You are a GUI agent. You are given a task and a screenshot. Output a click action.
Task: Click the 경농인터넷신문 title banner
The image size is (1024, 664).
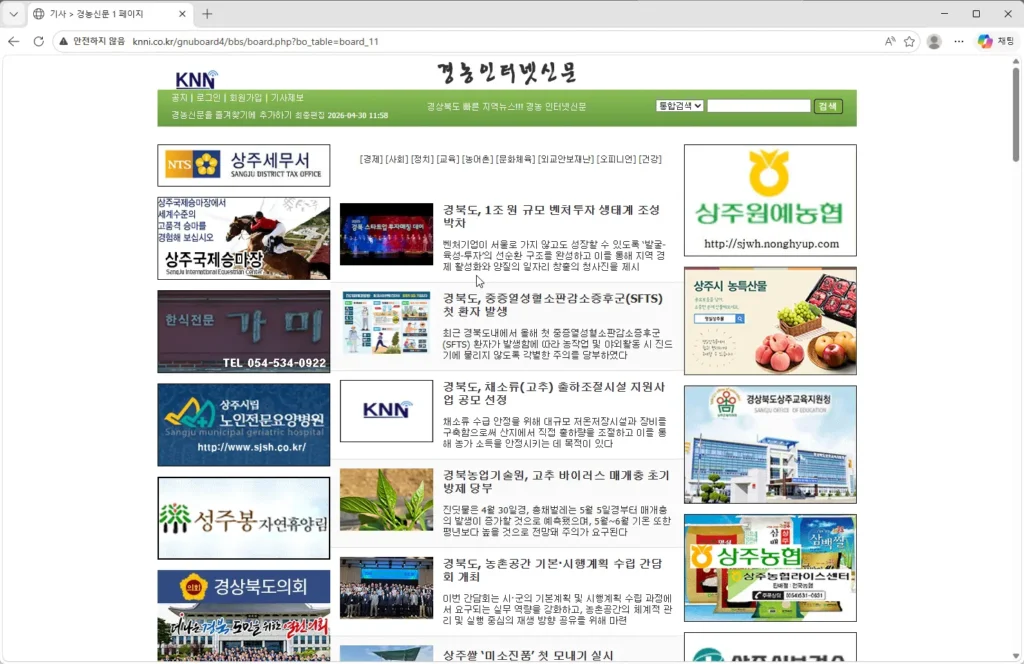506,72
